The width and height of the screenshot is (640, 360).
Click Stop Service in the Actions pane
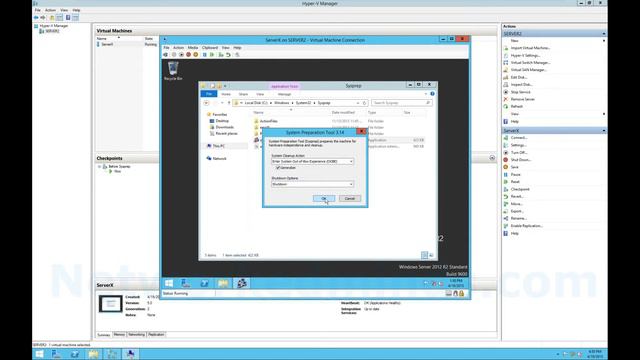tap(520, 92)
